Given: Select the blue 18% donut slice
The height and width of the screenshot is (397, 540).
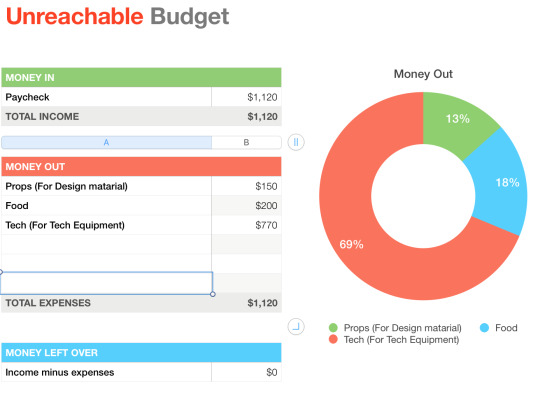Looking at the screenshot, I should [x=503, y=182].
